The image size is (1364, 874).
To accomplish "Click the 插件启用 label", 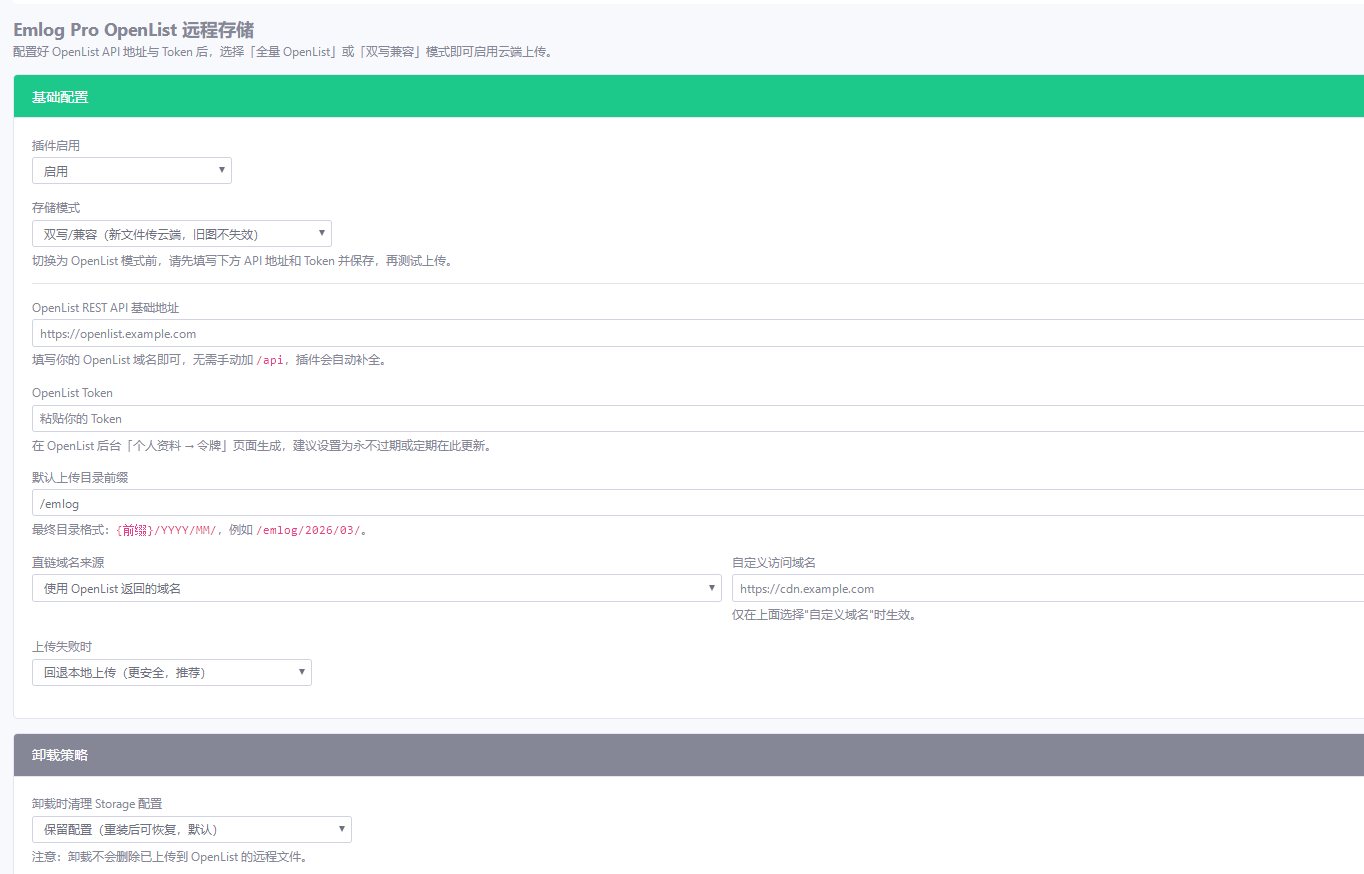I will click(56, 146).
